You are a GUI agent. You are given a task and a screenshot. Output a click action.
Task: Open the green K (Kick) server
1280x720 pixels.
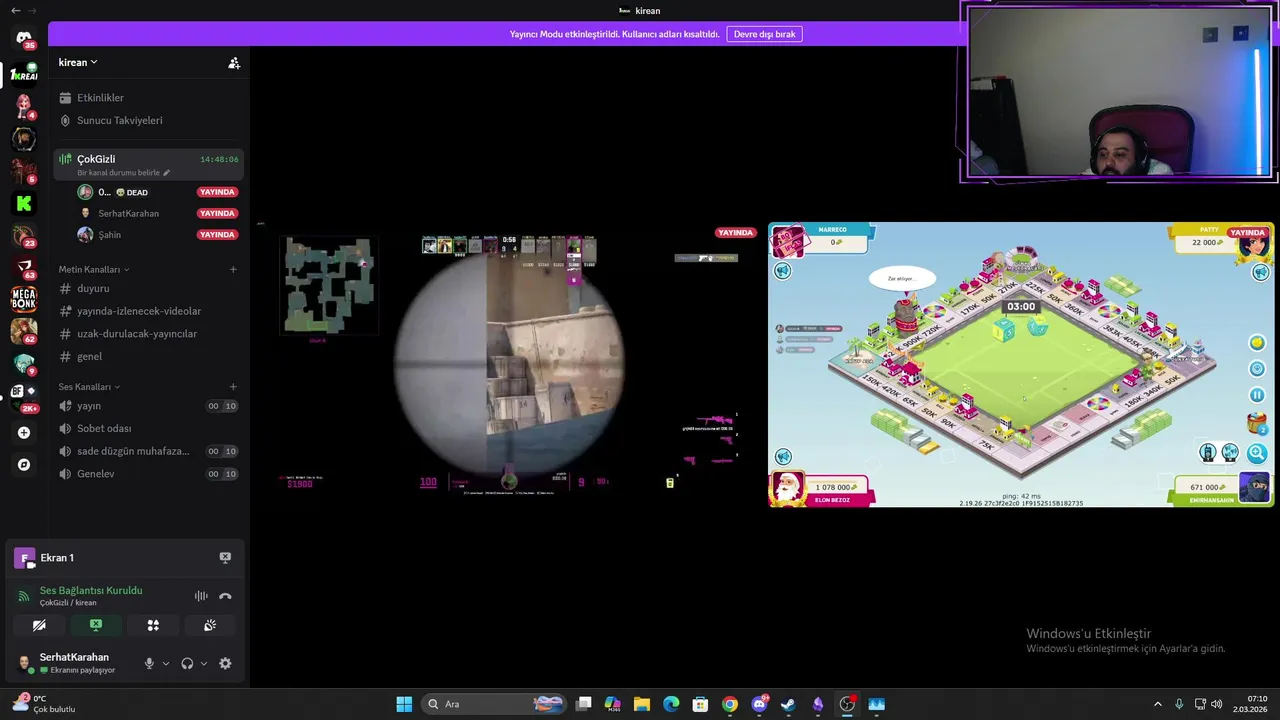[x=24, y=203]
